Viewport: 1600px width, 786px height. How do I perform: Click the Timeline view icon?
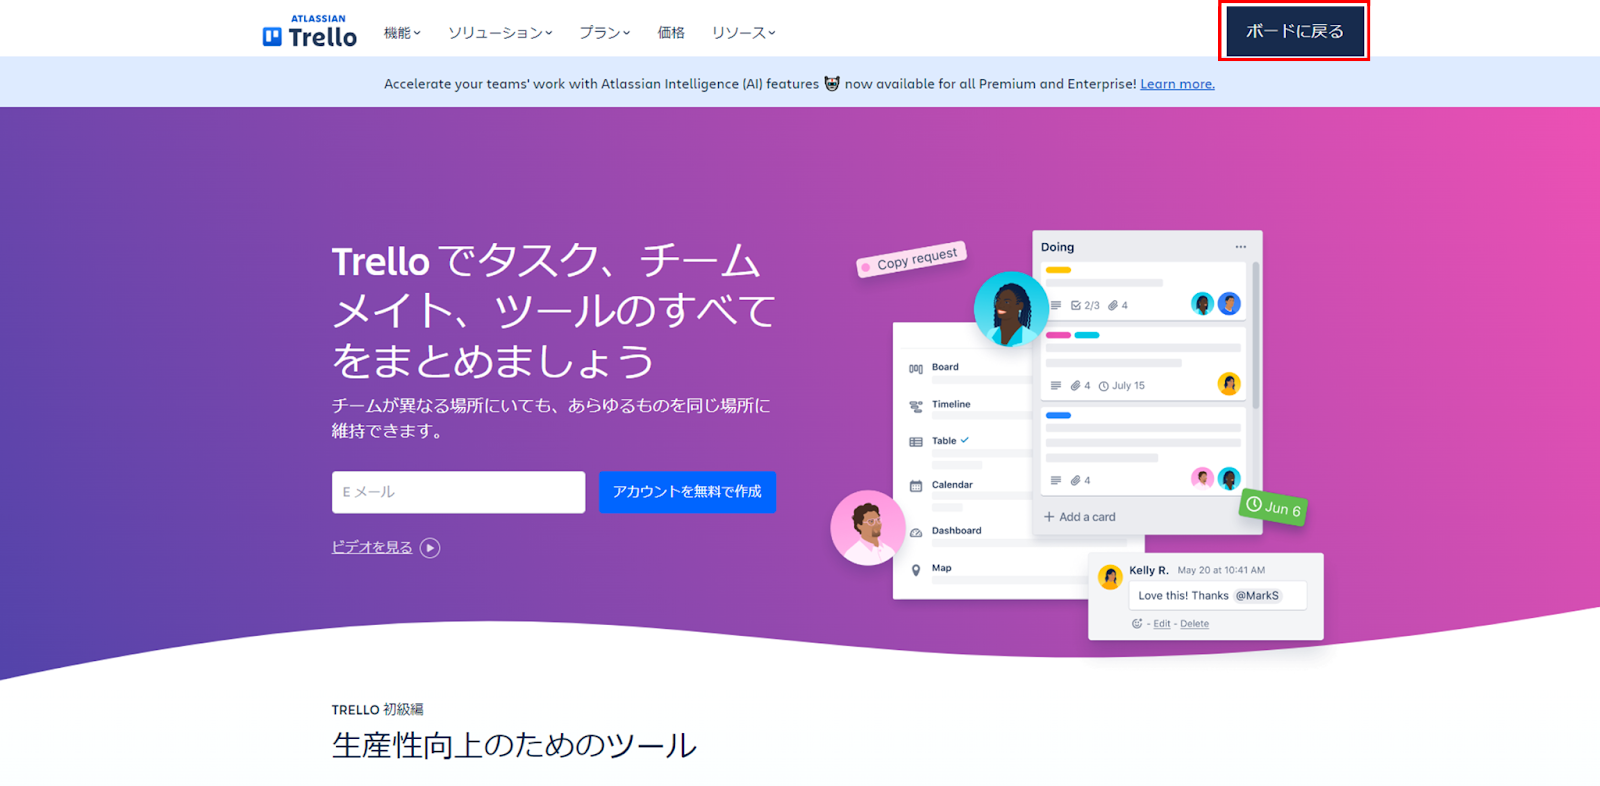pos(915,406)
